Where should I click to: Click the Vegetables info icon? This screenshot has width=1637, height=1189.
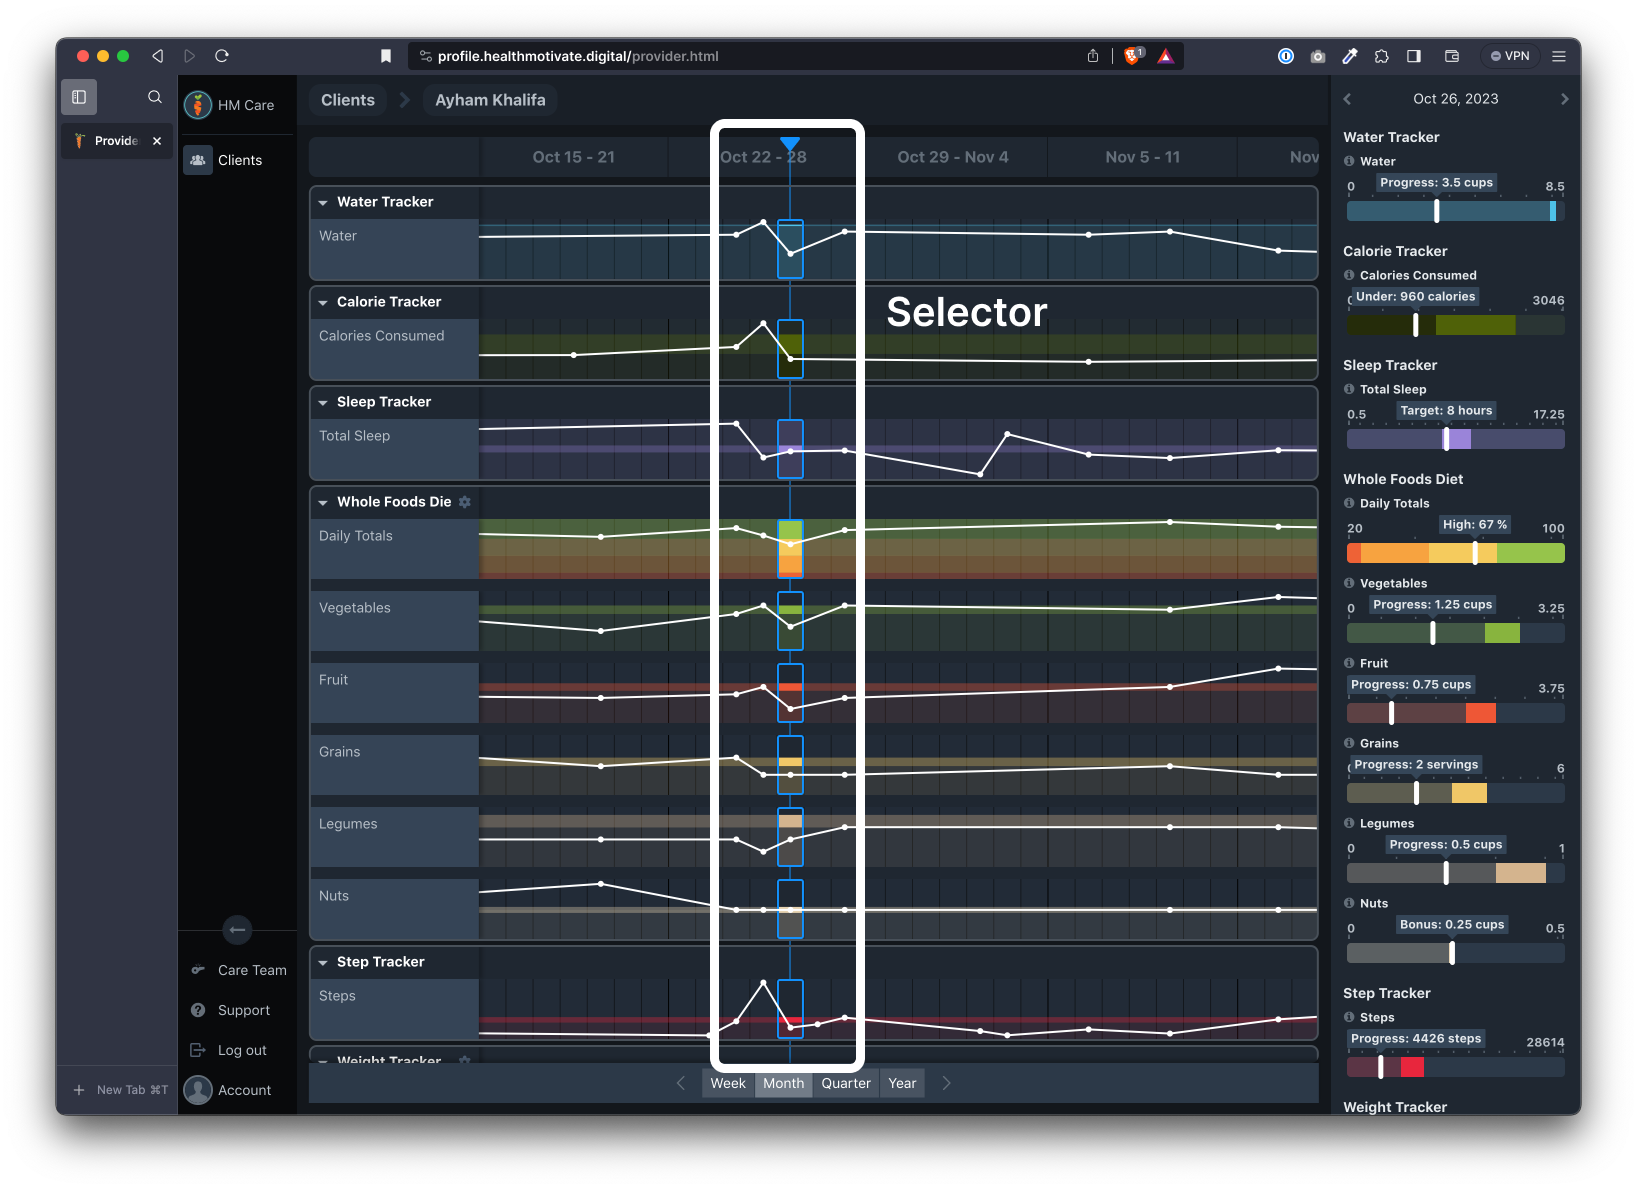[1349, 583]
